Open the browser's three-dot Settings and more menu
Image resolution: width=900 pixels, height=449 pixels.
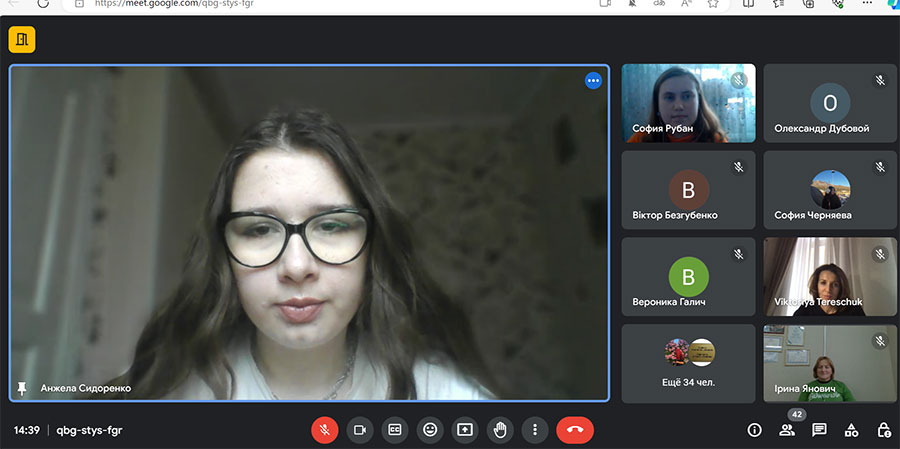click(867, 3)
